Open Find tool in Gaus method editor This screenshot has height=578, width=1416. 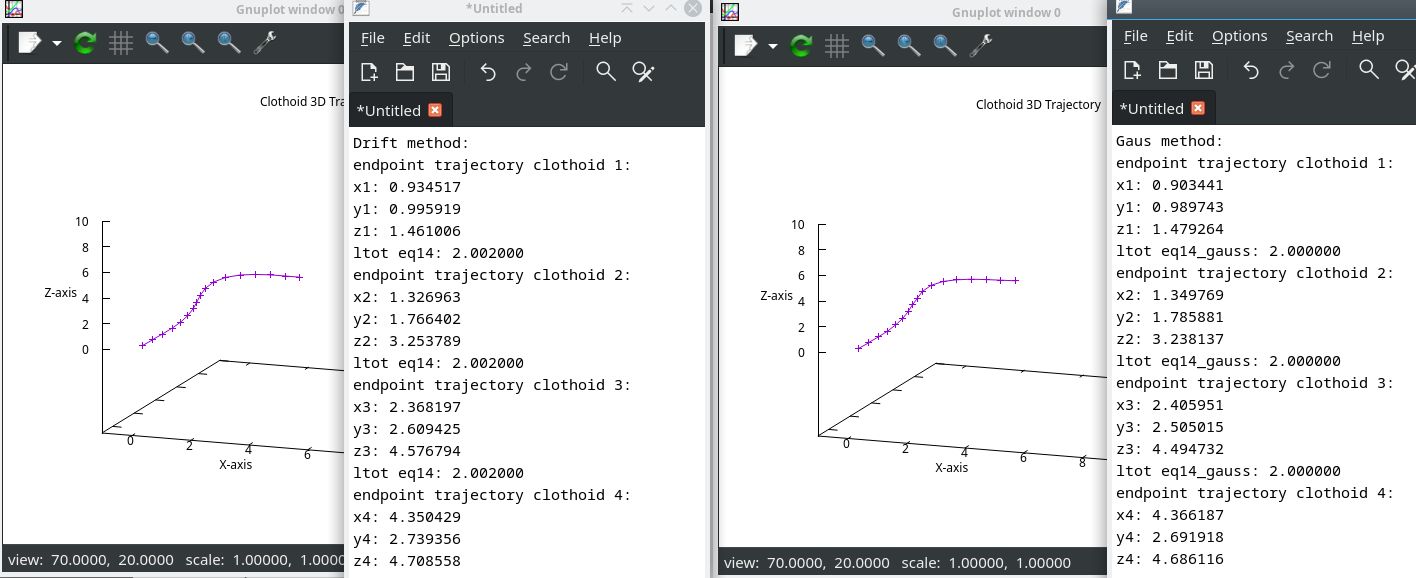[1369, 69]
